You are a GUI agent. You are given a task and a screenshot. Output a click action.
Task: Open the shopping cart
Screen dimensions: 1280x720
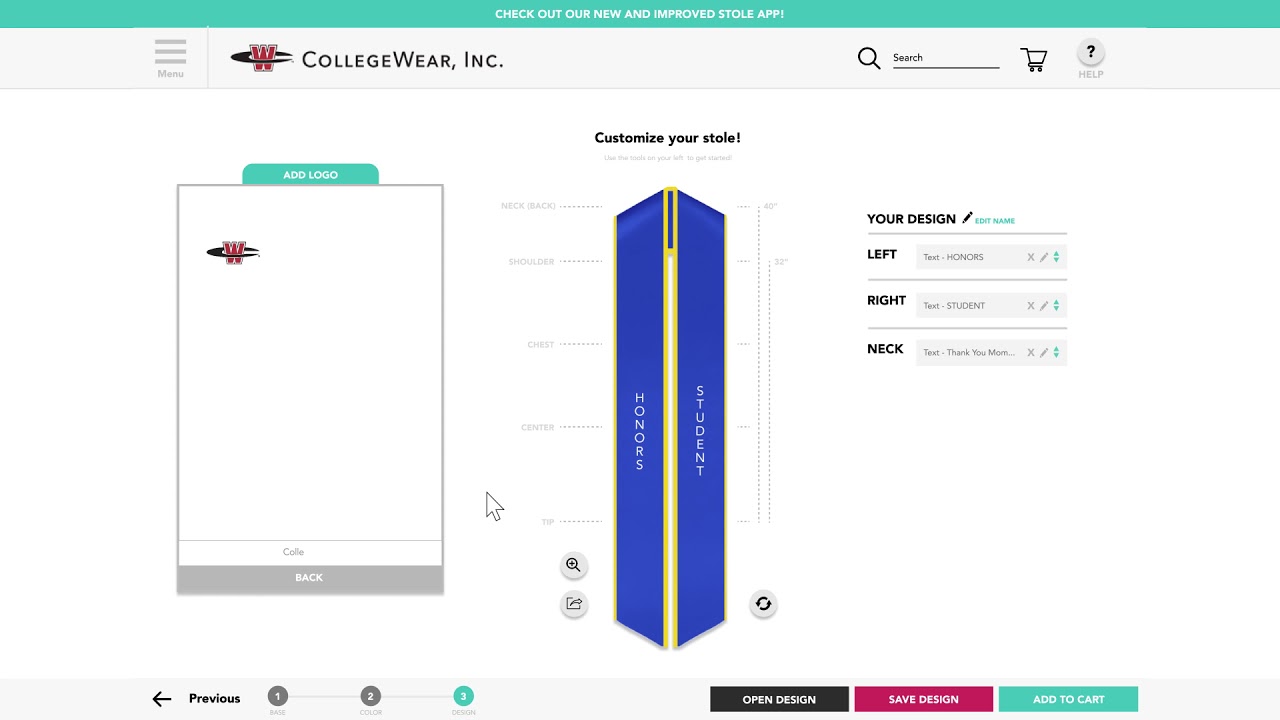point(1033,59)
